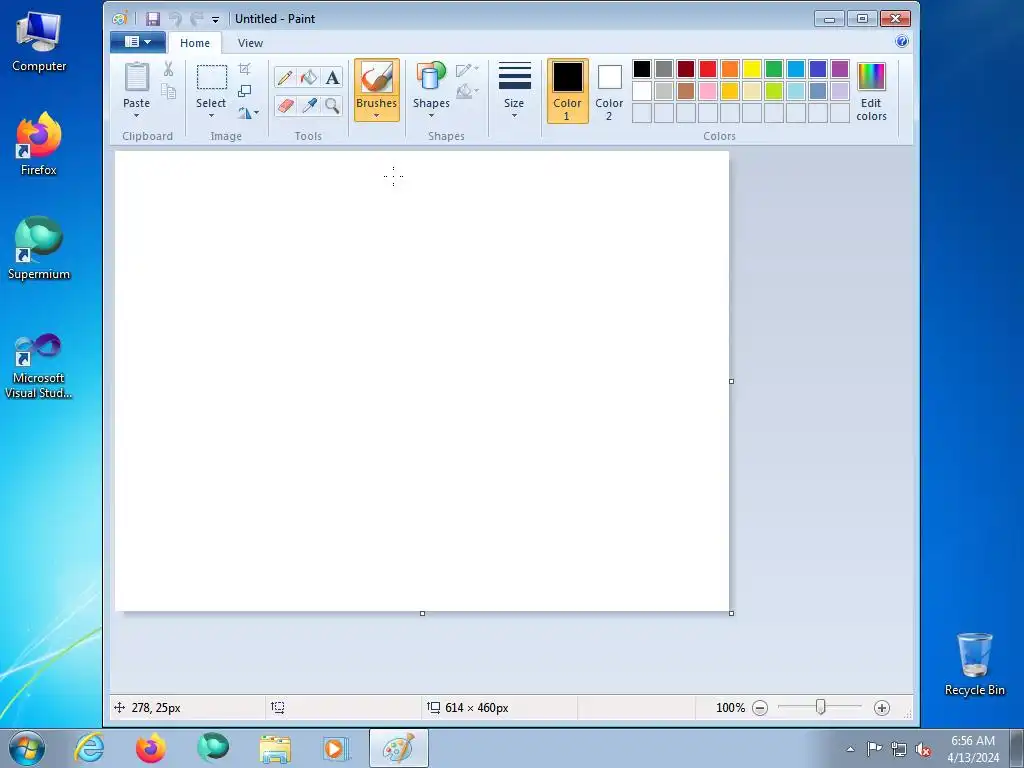The width and height of the screenshot is (1024, 768).
Task: Switch to the Home ribbon tab
Action: pyautogui.click(x=195, y=43)
